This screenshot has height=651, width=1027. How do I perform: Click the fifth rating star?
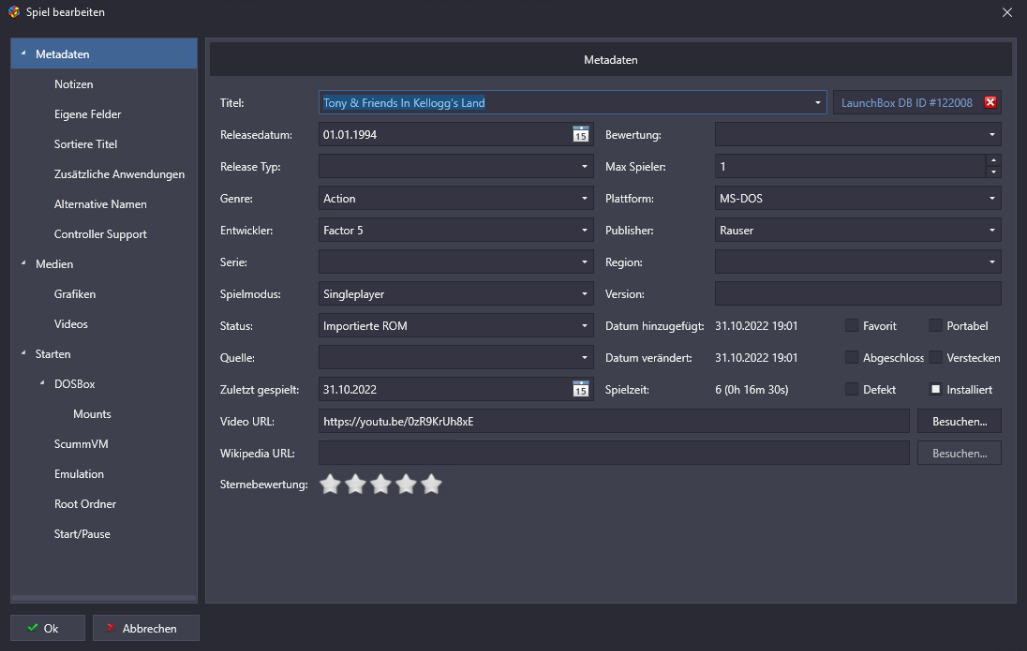431,485
